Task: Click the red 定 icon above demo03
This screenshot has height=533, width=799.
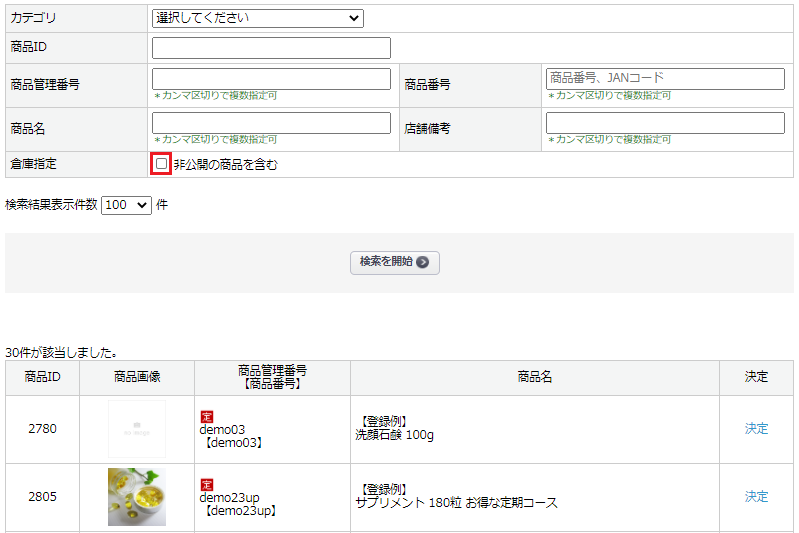Action: coord(206,417)
